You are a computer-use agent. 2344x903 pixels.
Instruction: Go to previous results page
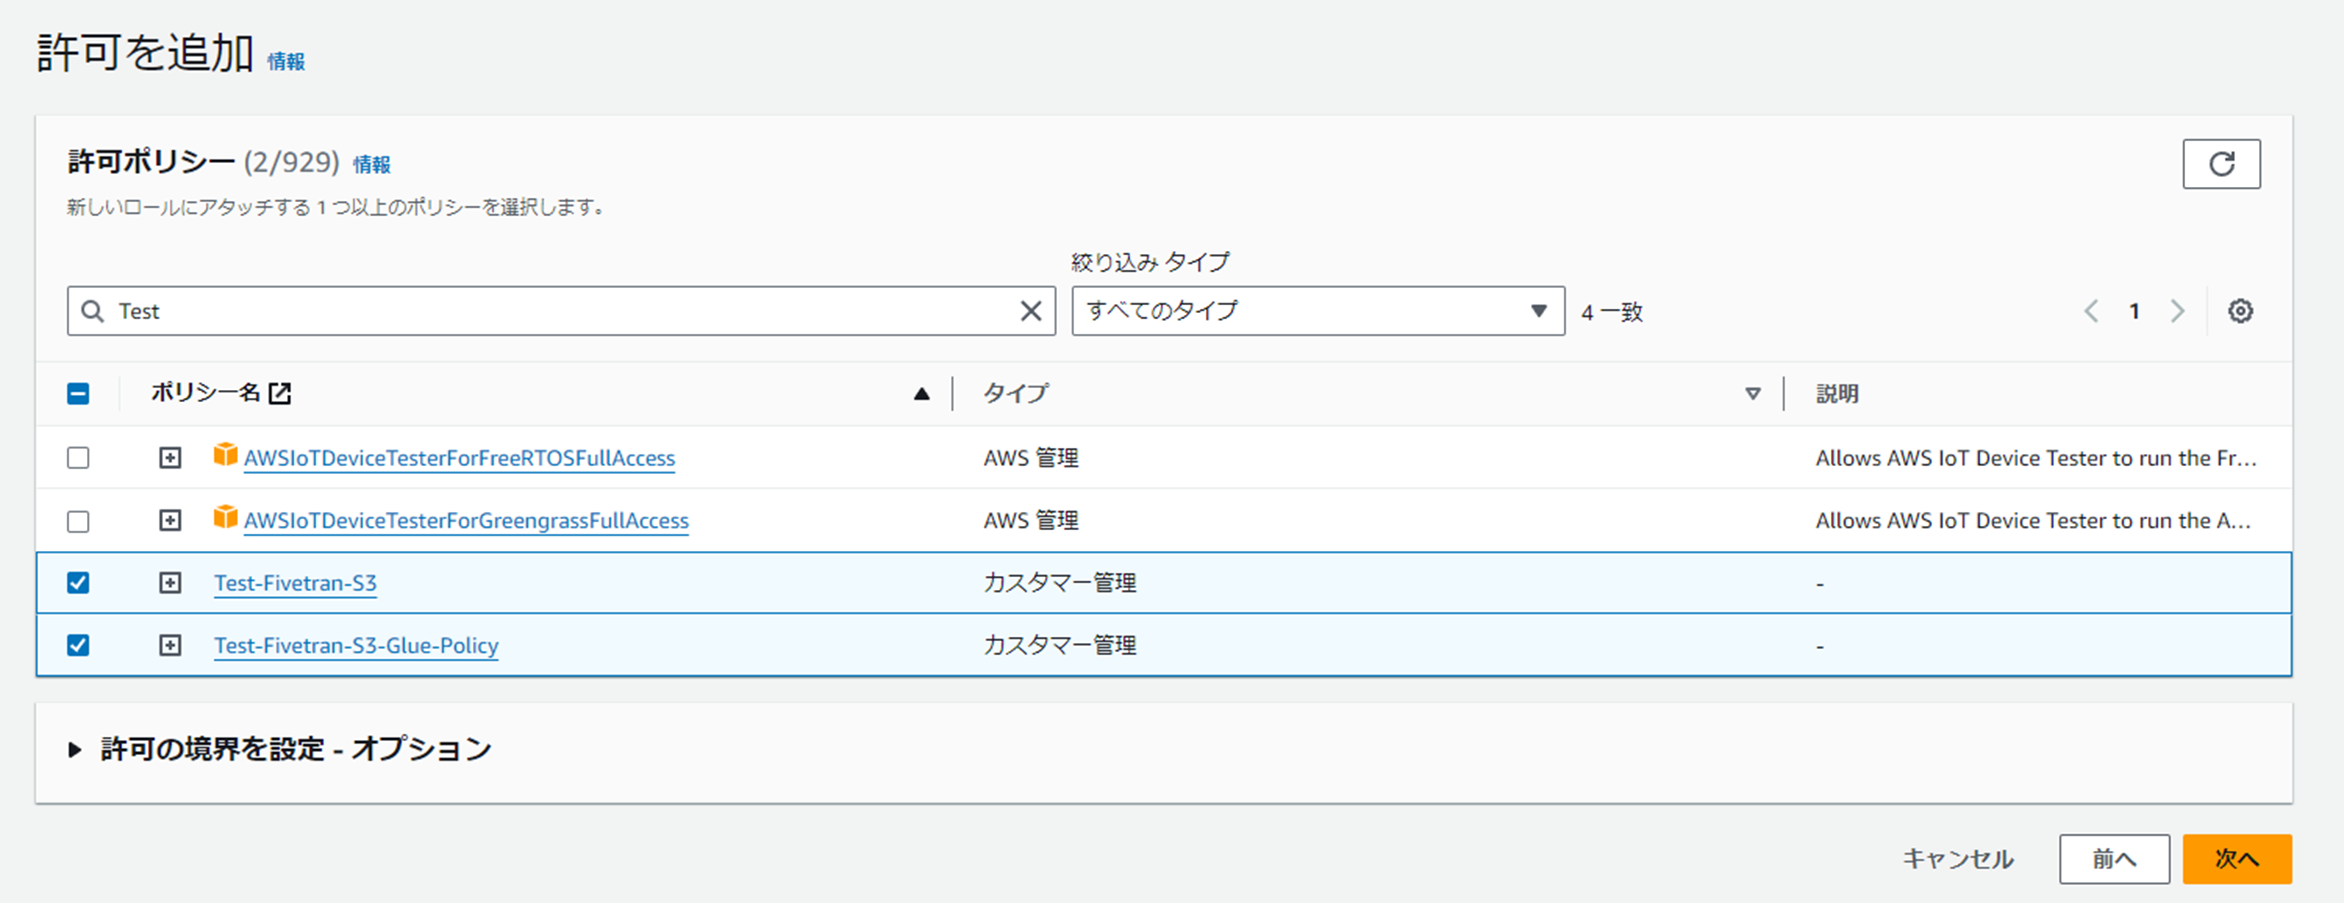pos(2091,311)
